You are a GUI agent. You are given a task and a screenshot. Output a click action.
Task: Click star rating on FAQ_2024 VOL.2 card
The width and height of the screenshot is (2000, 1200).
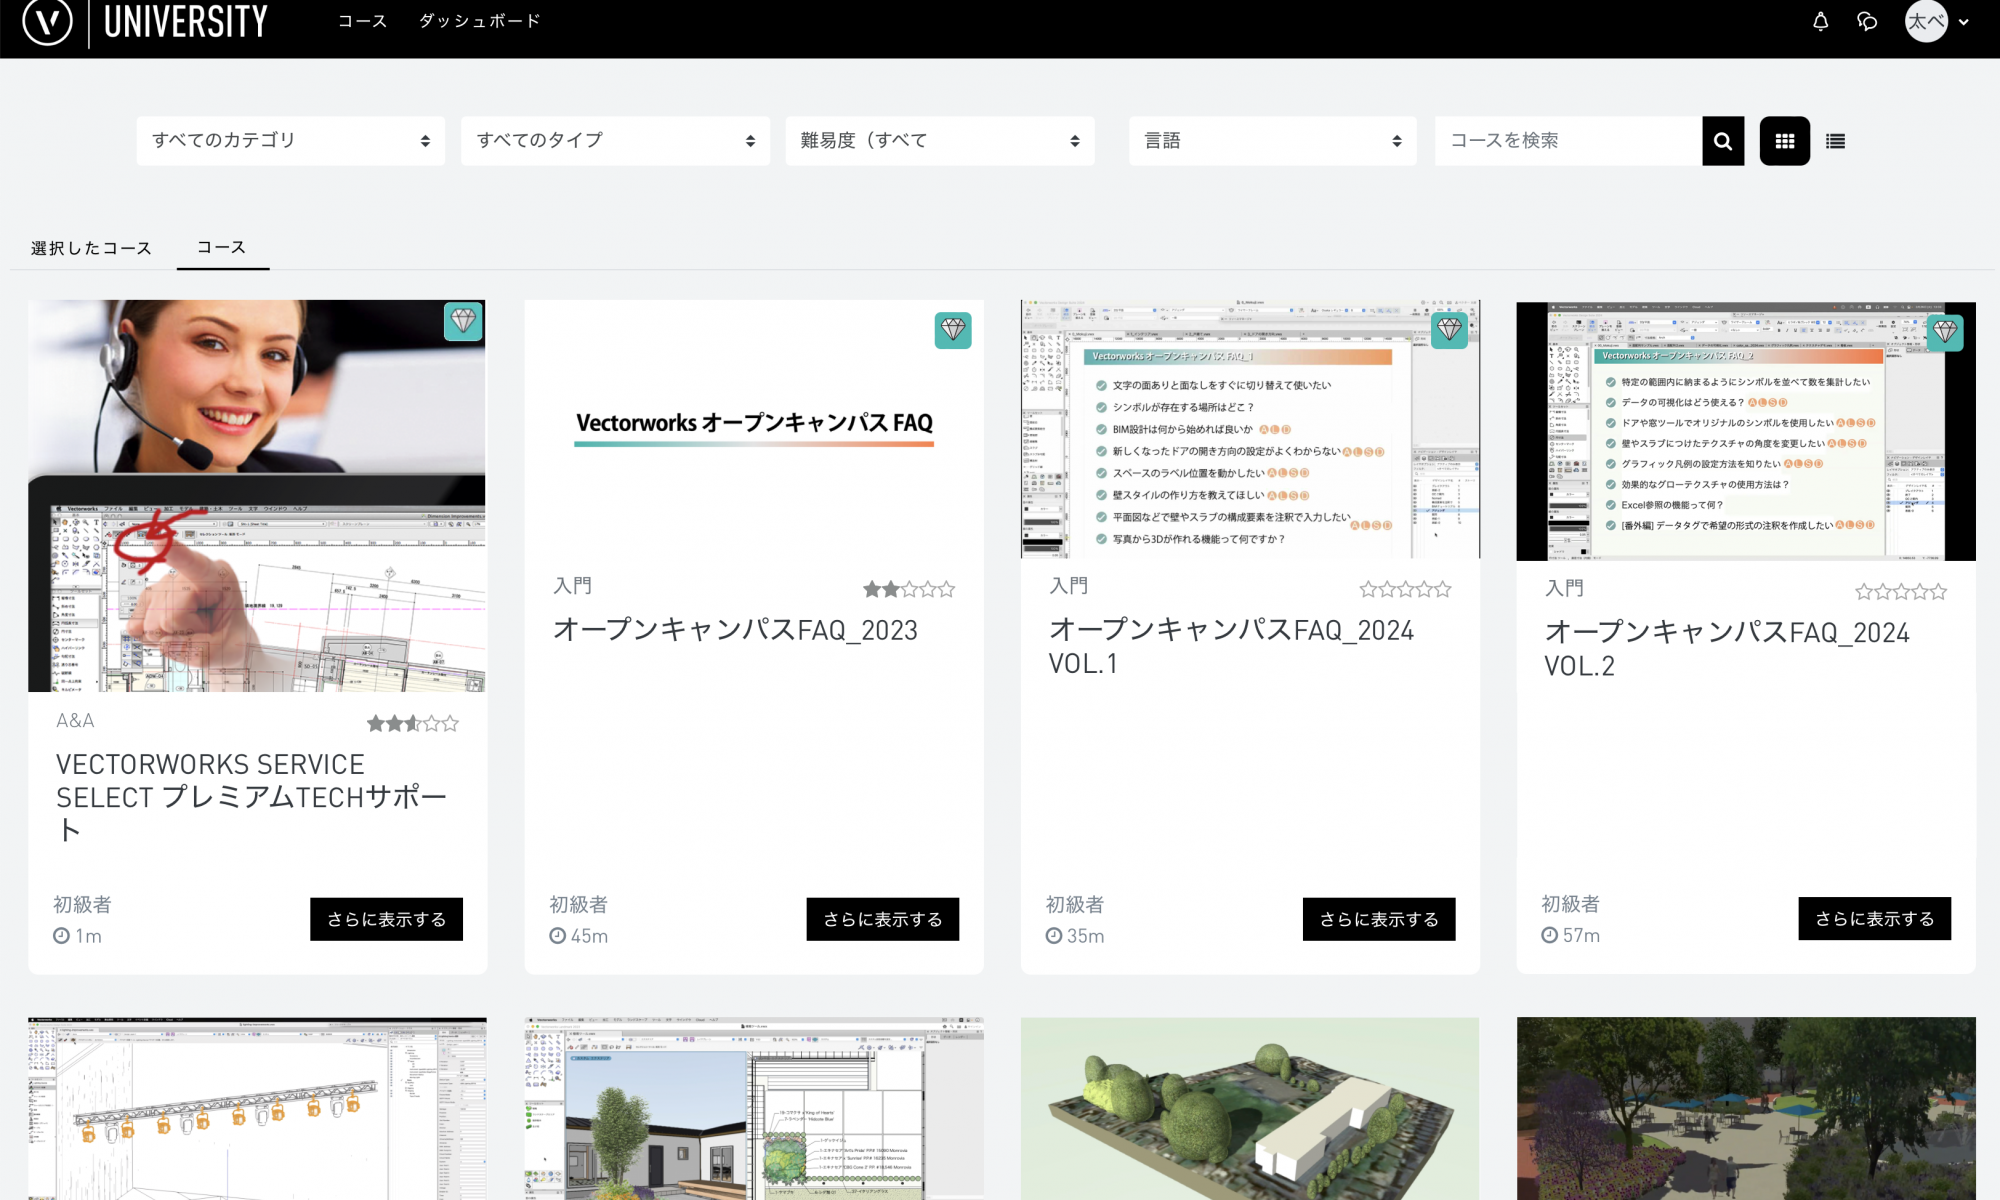click(1901, 591)
